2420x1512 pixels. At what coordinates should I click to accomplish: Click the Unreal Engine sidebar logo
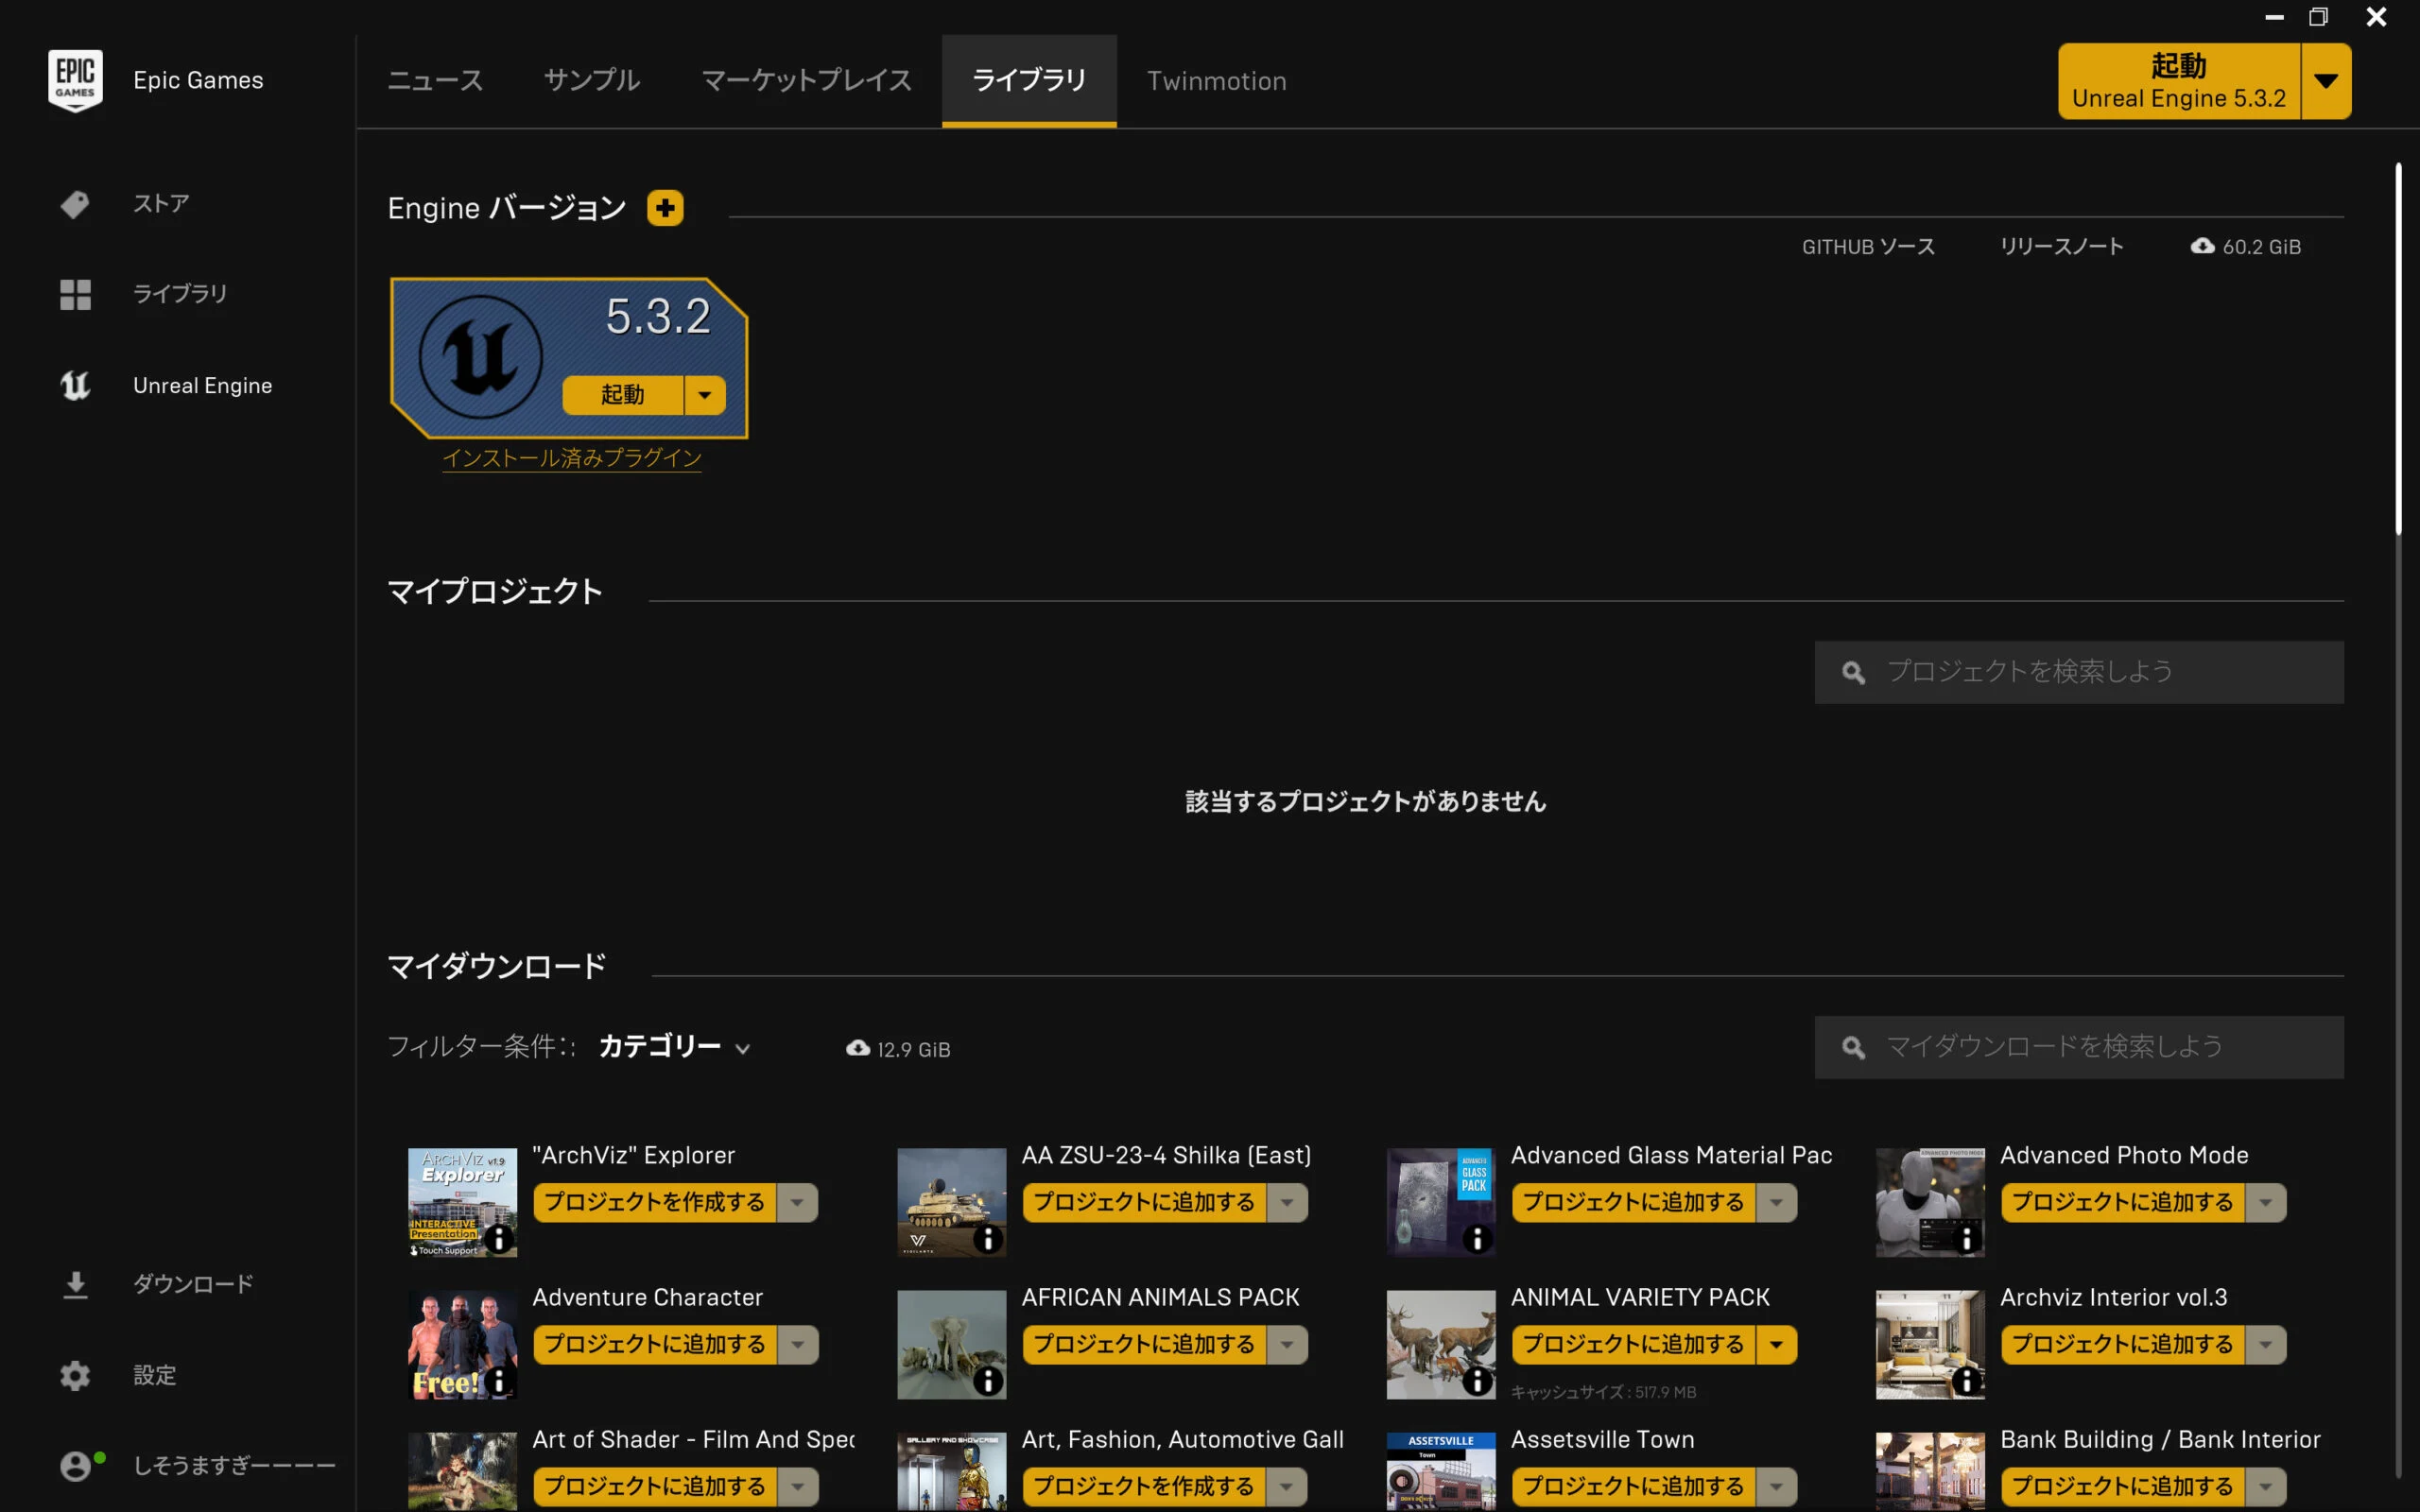coord(75,385)
